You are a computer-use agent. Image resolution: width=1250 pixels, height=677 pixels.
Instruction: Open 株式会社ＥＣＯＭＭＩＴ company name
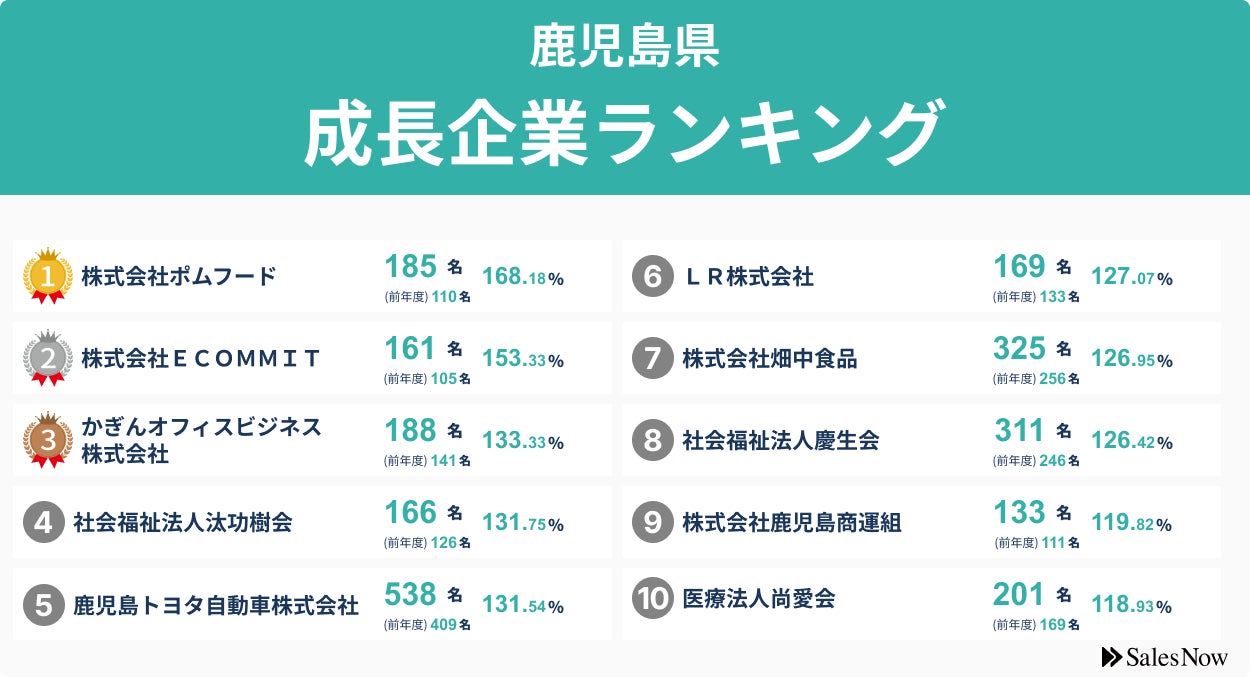pyautogui.click(x=201, y=358)
